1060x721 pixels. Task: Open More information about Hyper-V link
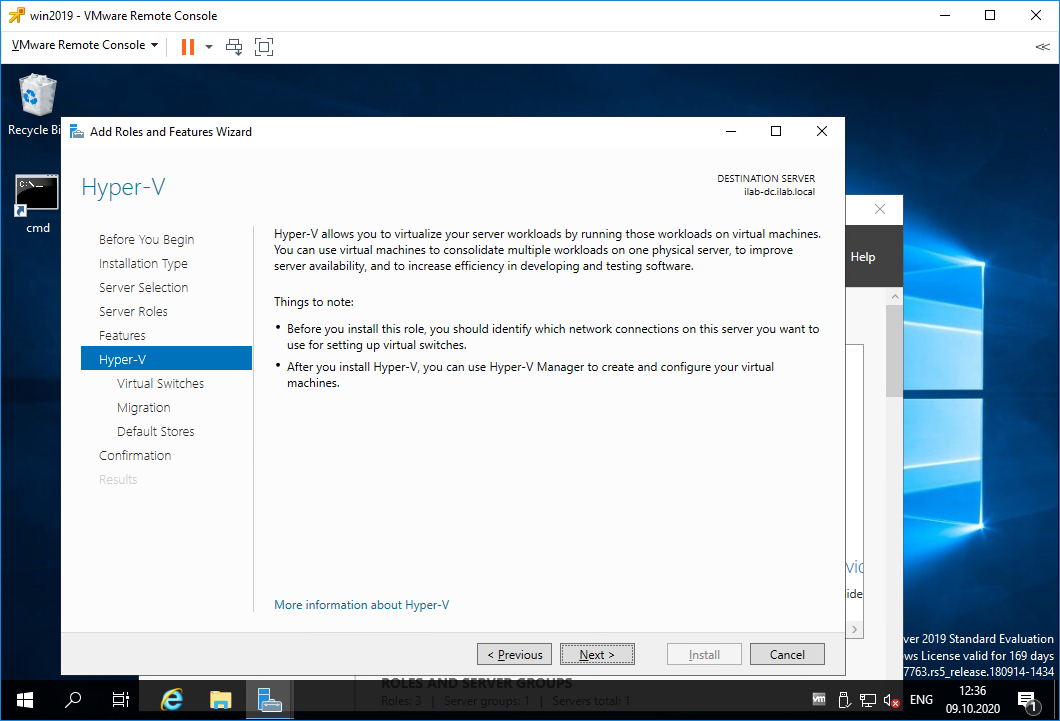click(362, 605)
